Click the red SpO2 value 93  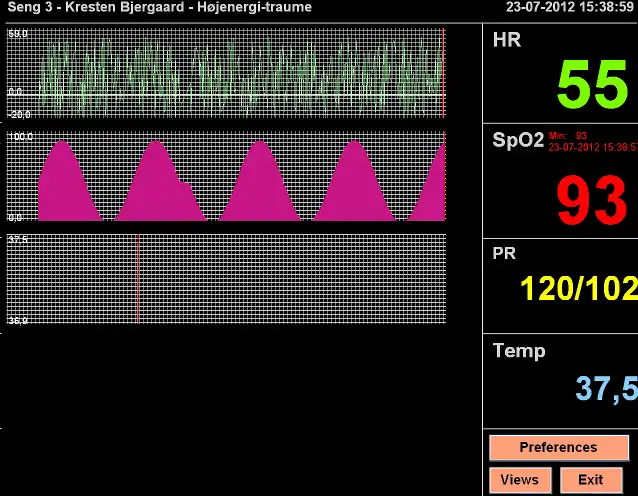[x=591, y=201]
